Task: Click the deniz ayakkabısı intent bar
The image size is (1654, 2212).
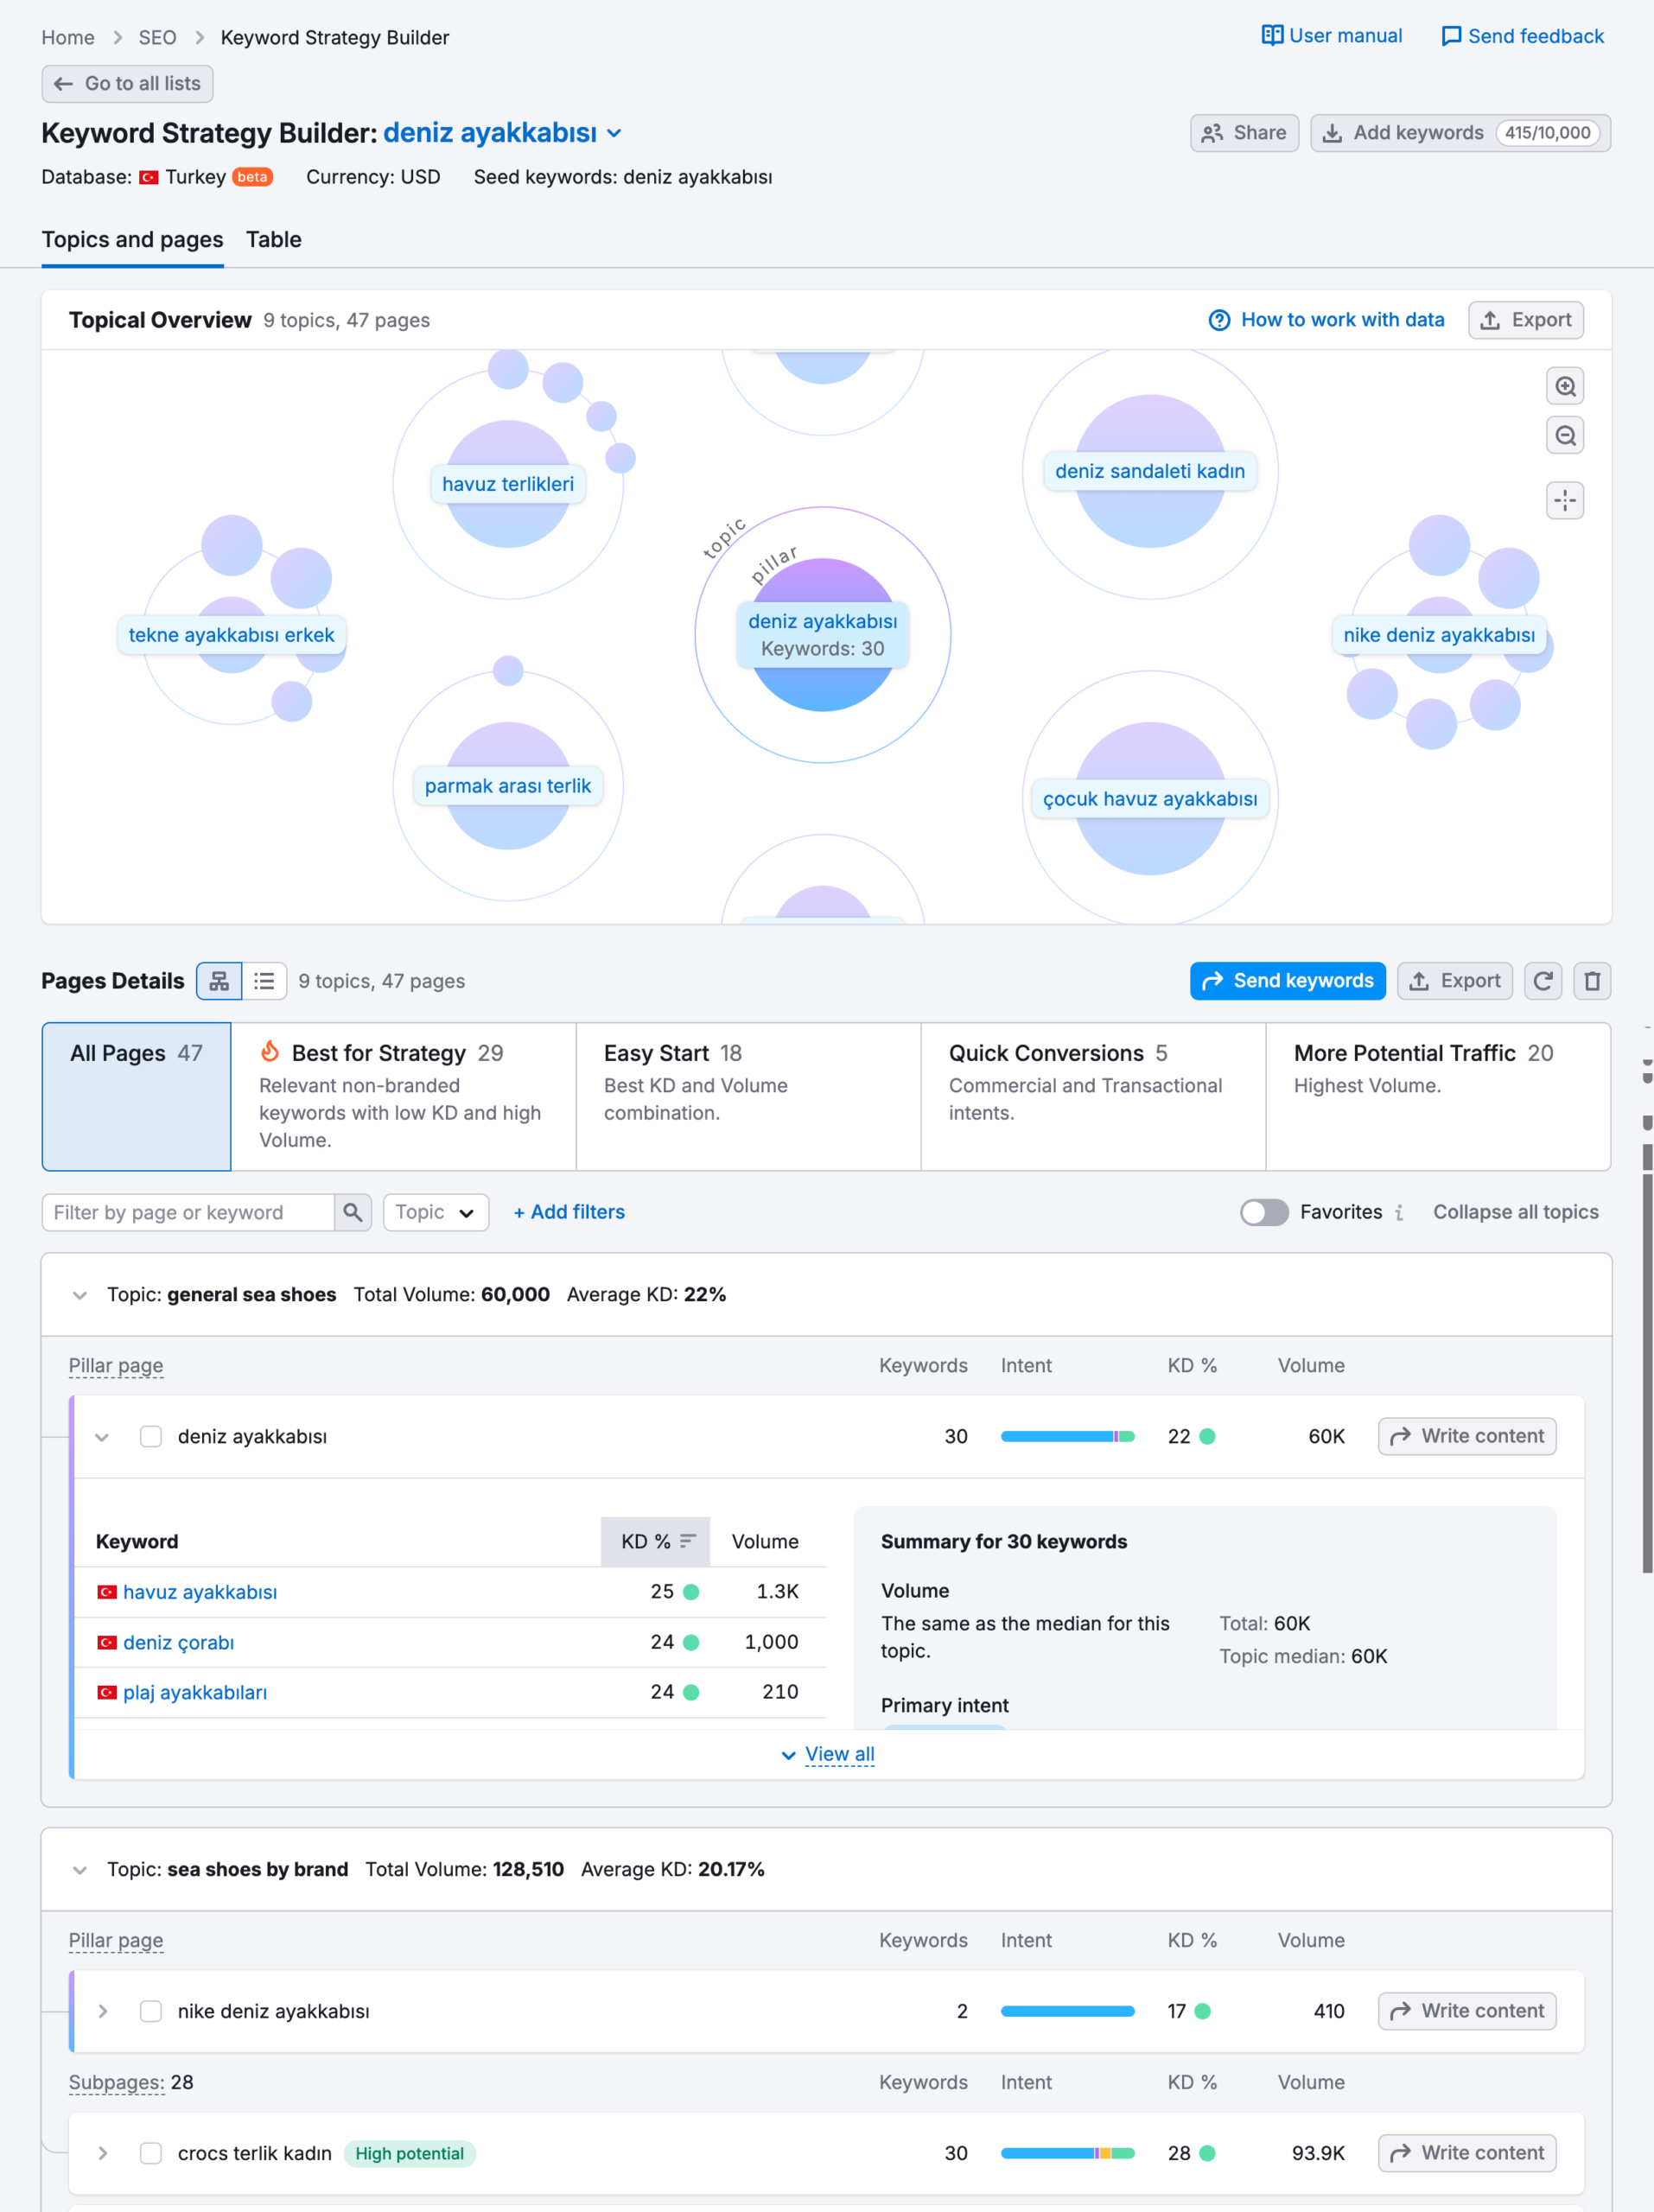Action: tap(1067, 1436)
